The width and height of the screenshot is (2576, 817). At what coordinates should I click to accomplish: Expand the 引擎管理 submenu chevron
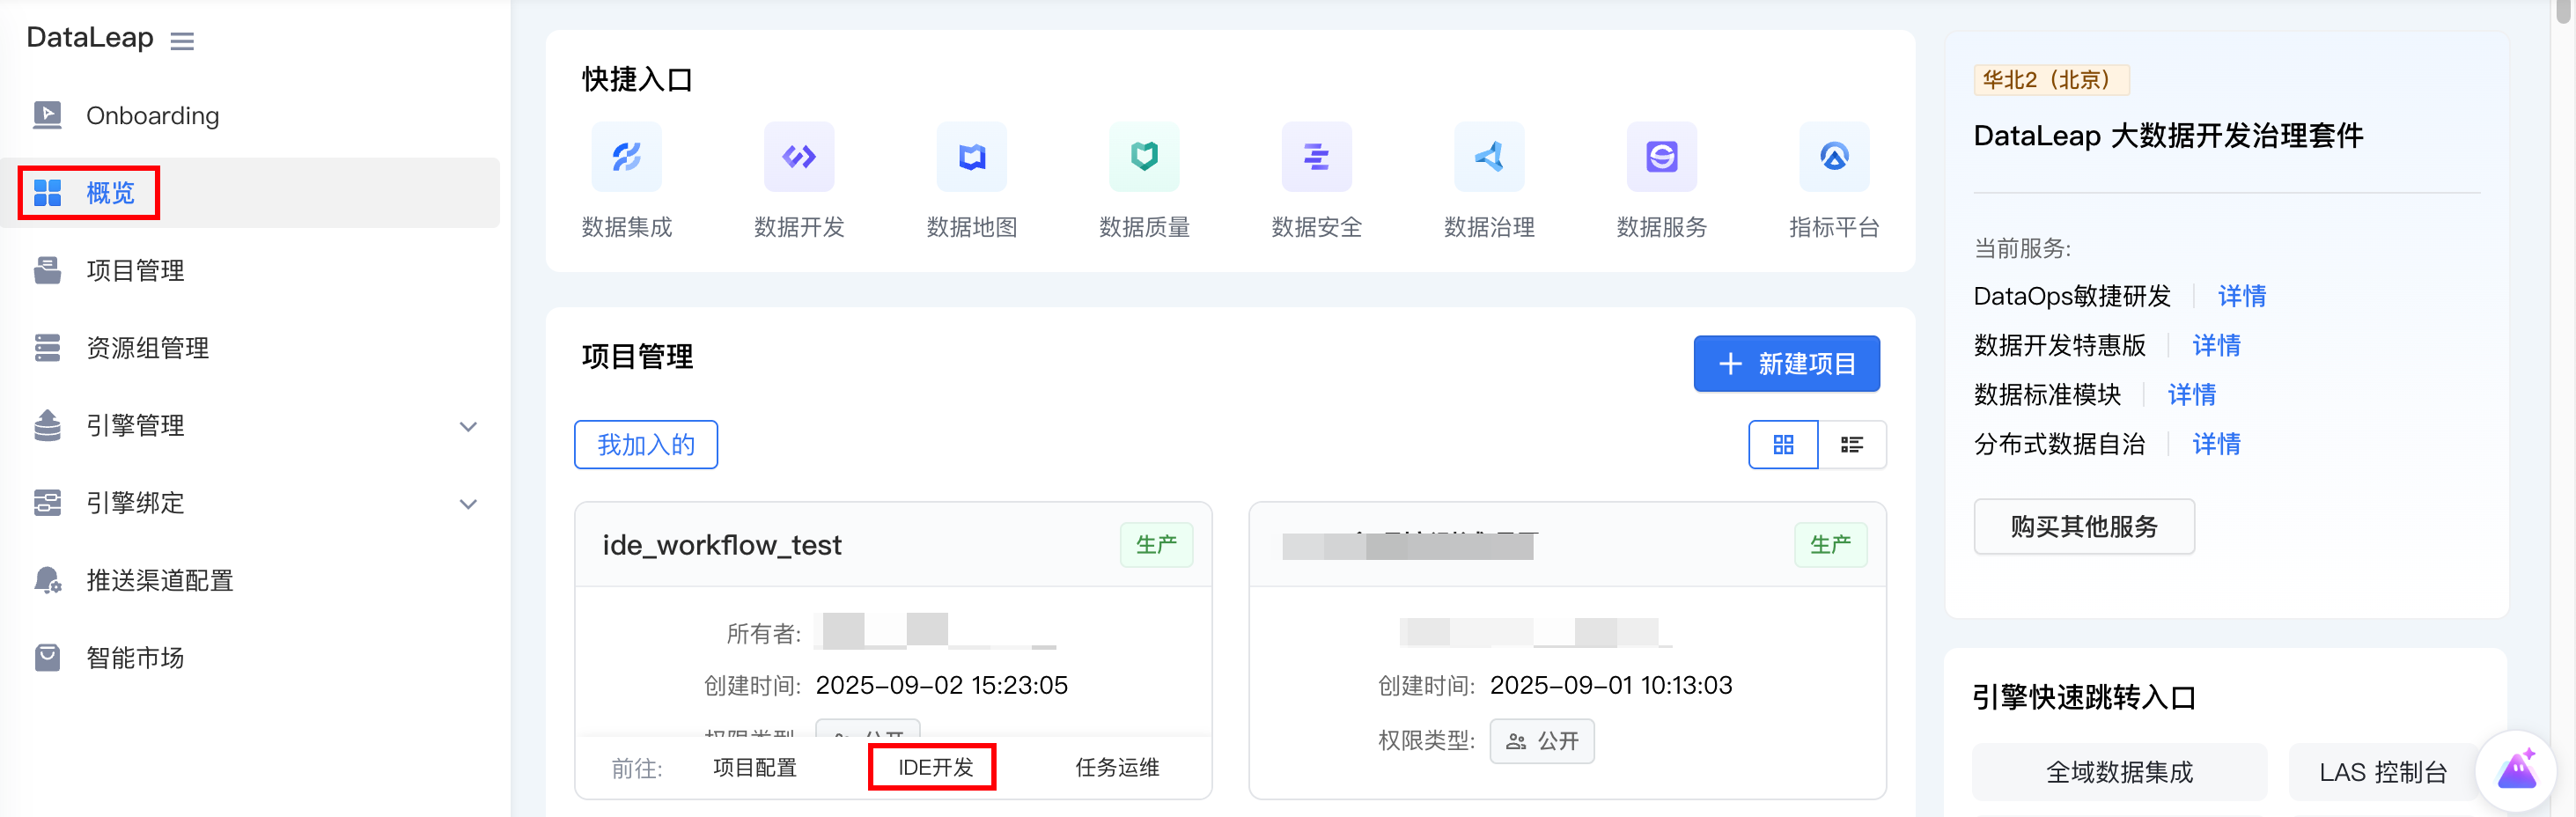[x=468, y=427]
